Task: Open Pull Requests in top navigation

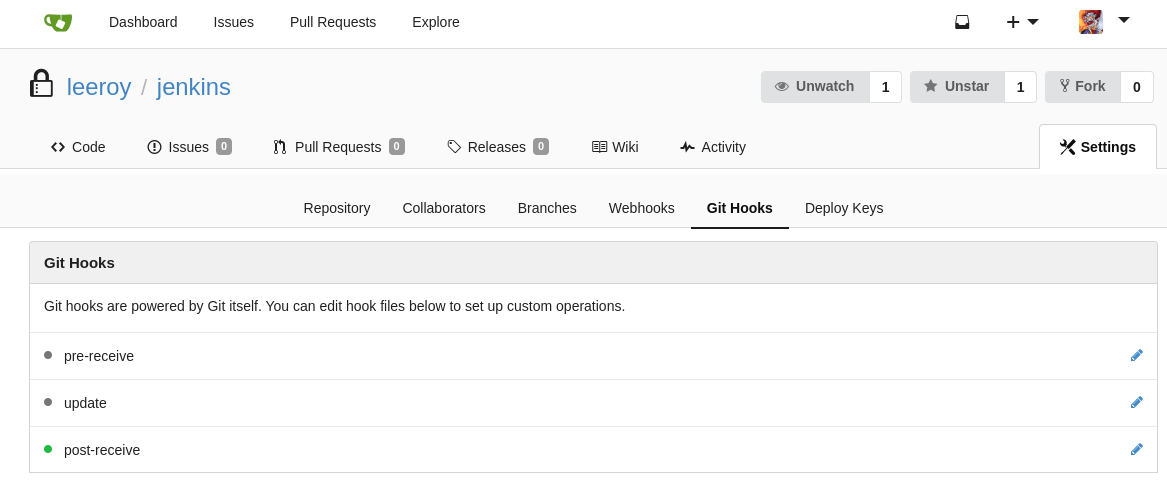Action: [x=333, y=22]
